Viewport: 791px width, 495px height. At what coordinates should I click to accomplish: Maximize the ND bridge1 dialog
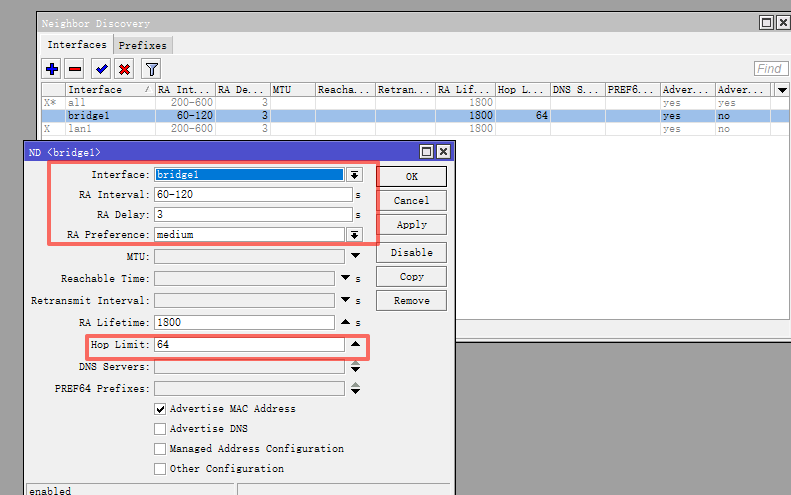click(x=426, y=151)
